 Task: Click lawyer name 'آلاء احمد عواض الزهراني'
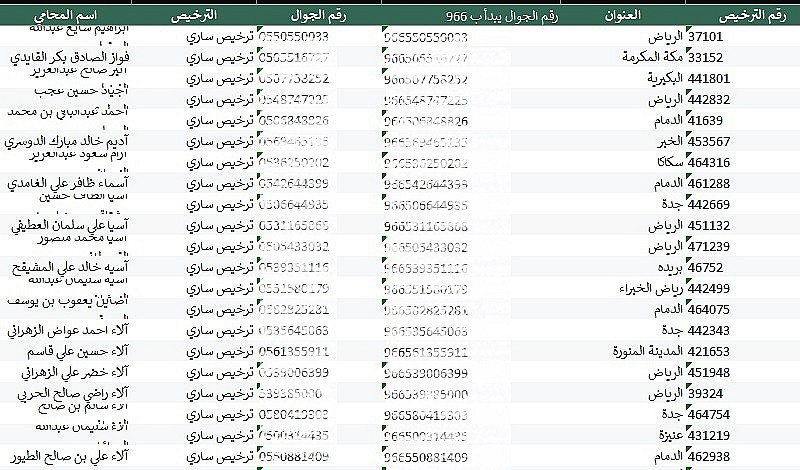point(68,330)
